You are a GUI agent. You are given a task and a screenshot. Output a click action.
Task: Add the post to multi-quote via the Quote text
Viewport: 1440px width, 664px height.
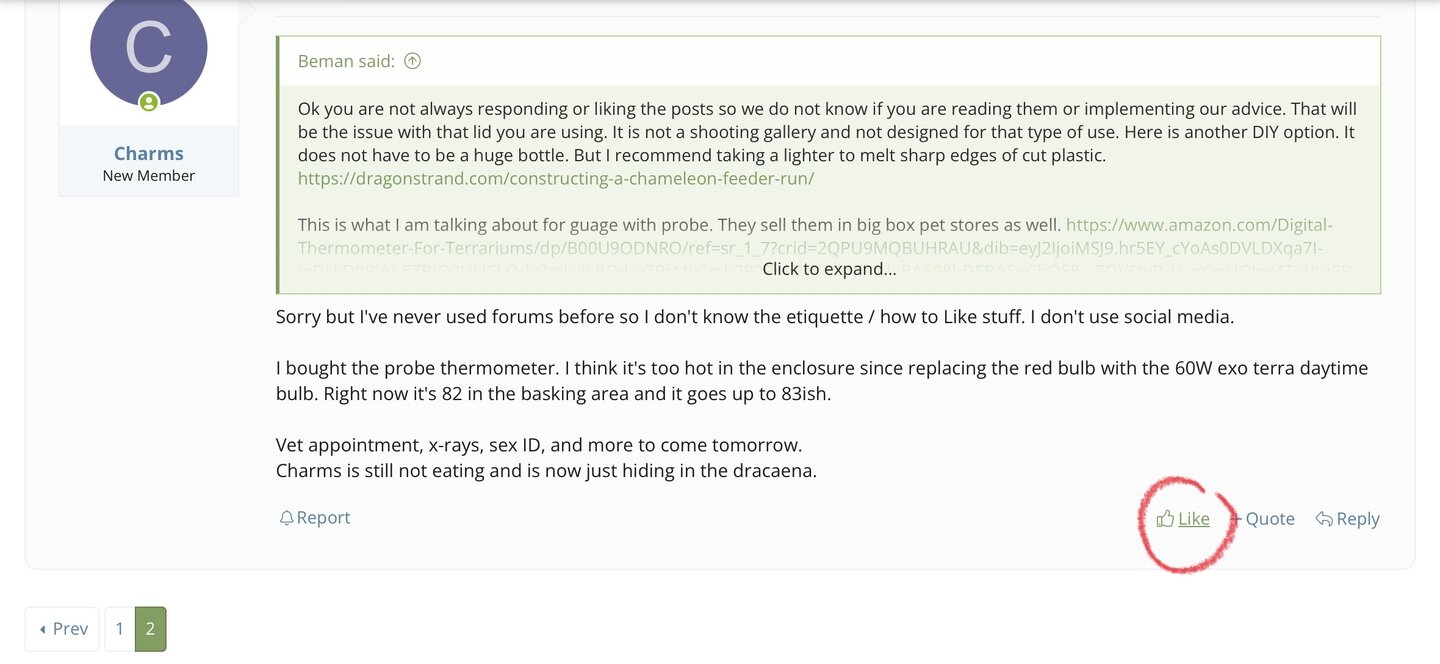[x=1270, y=519]
